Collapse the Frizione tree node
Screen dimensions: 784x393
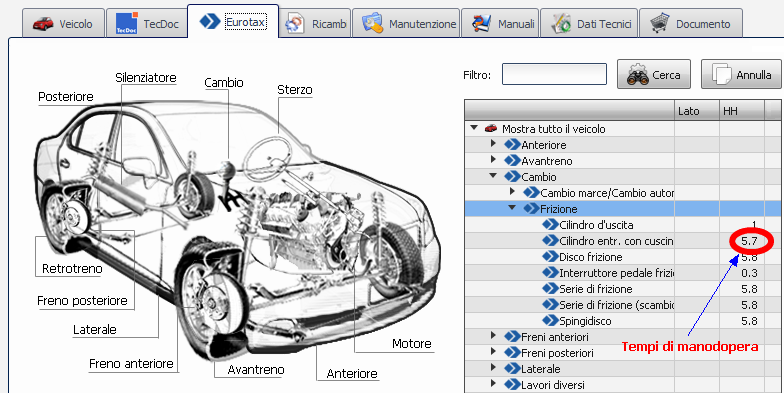click(512, 208)
